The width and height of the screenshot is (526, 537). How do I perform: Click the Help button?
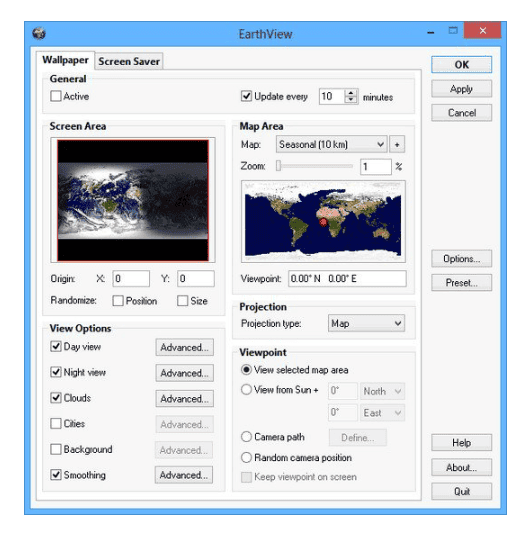[x=461, y=442]
